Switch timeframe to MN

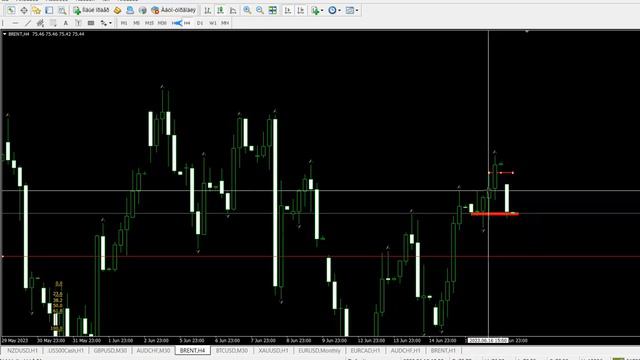[225, 23]
